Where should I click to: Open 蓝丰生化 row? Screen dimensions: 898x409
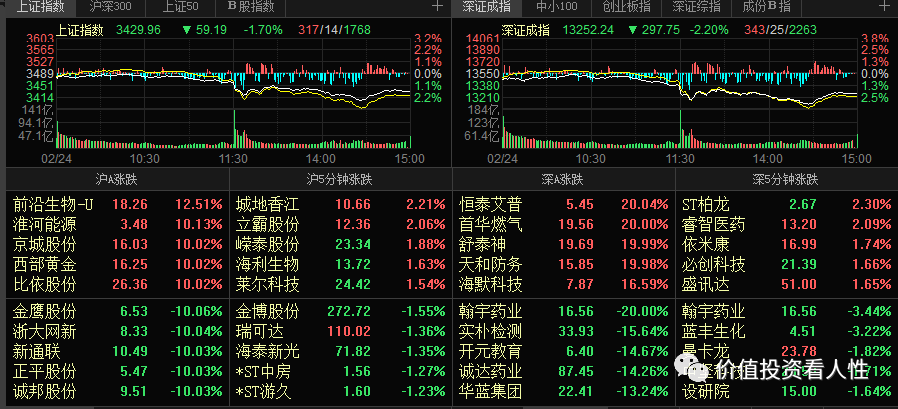786,332
